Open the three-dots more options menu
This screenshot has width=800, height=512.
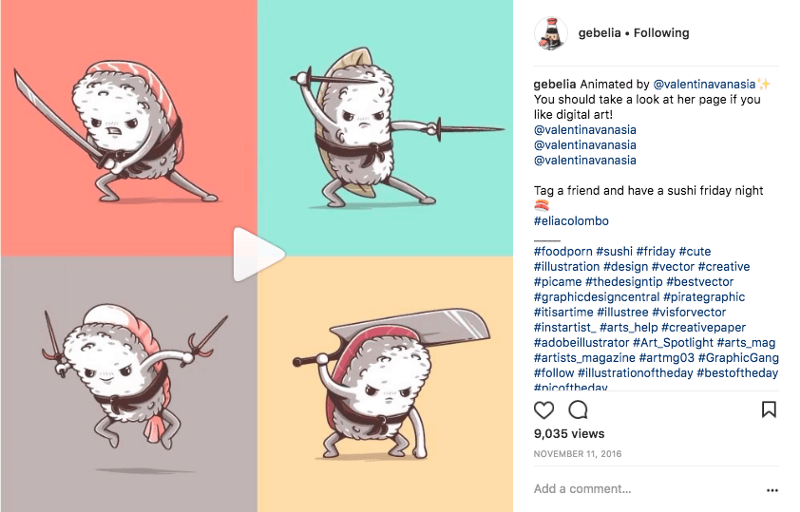(x=772, y=490)
